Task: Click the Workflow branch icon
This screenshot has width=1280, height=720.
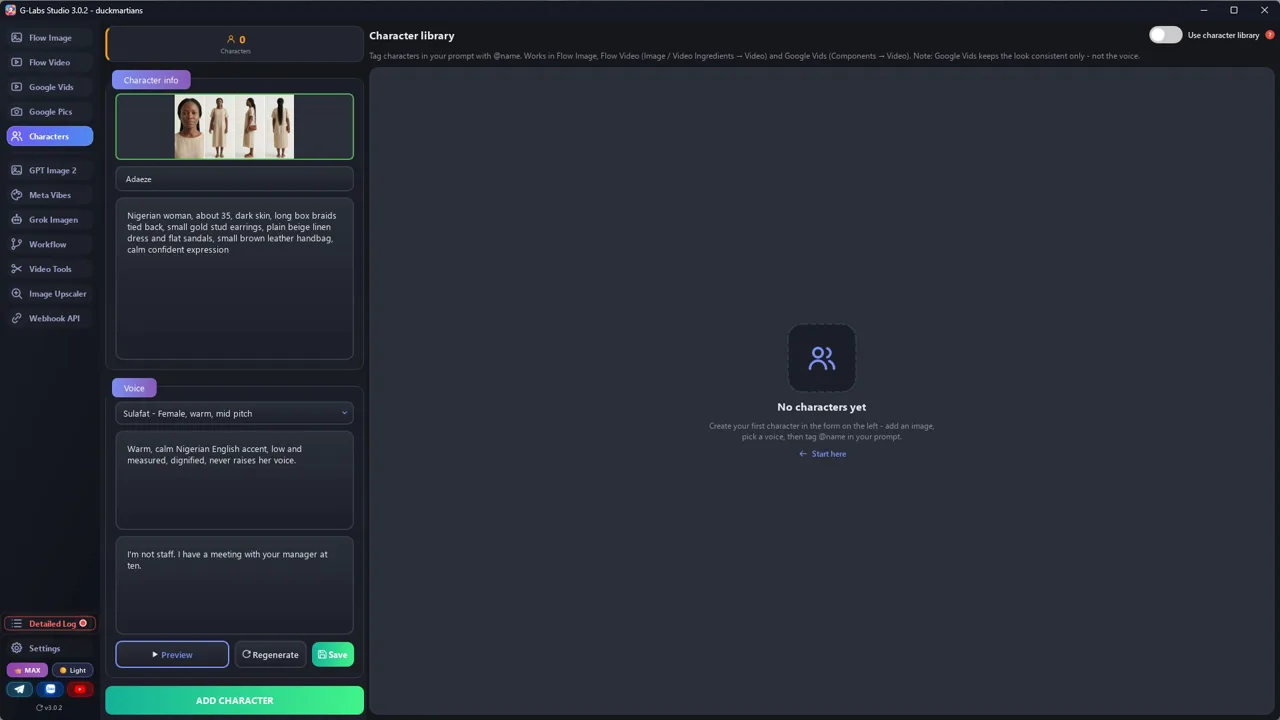Action: [x=16, y=244]
